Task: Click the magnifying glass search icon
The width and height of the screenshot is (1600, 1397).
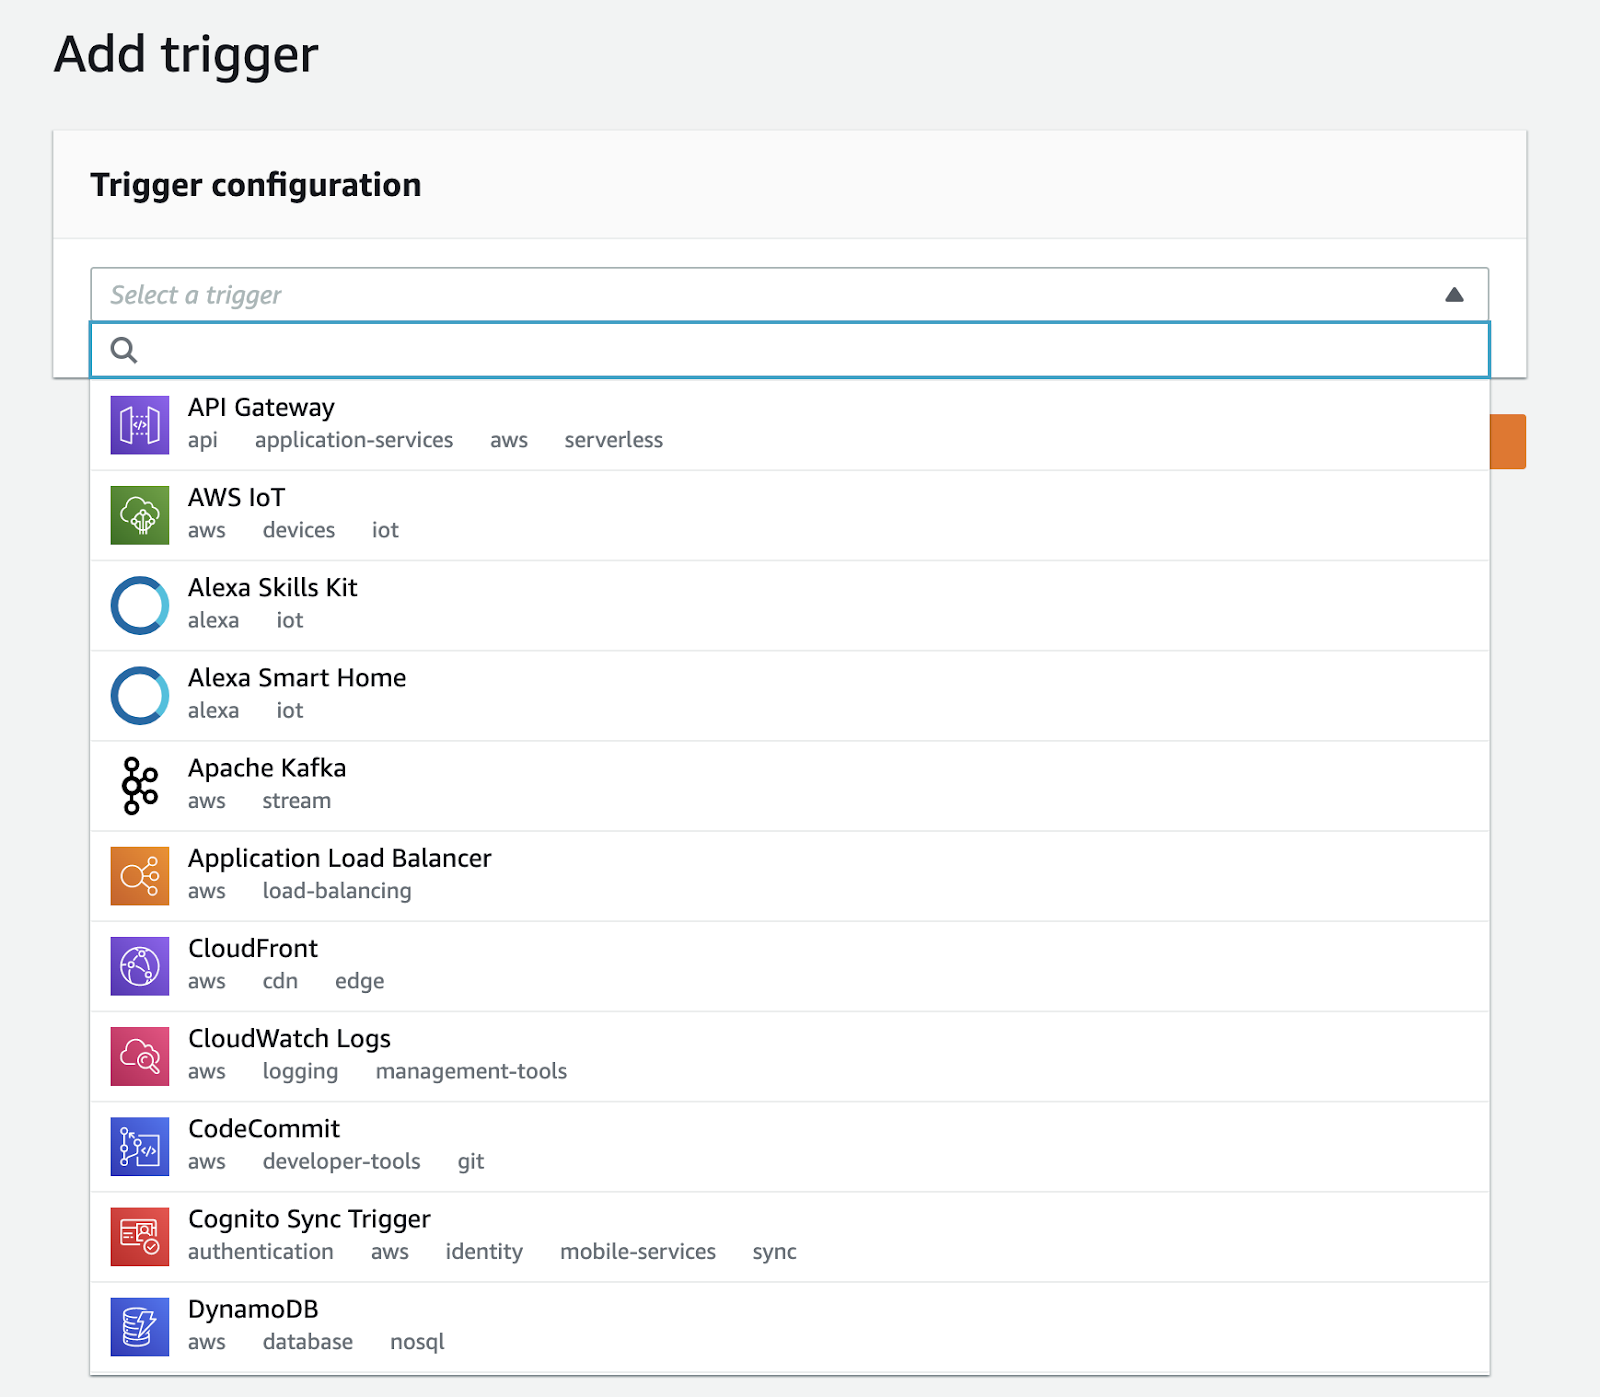Action: (x=124, y=350)
